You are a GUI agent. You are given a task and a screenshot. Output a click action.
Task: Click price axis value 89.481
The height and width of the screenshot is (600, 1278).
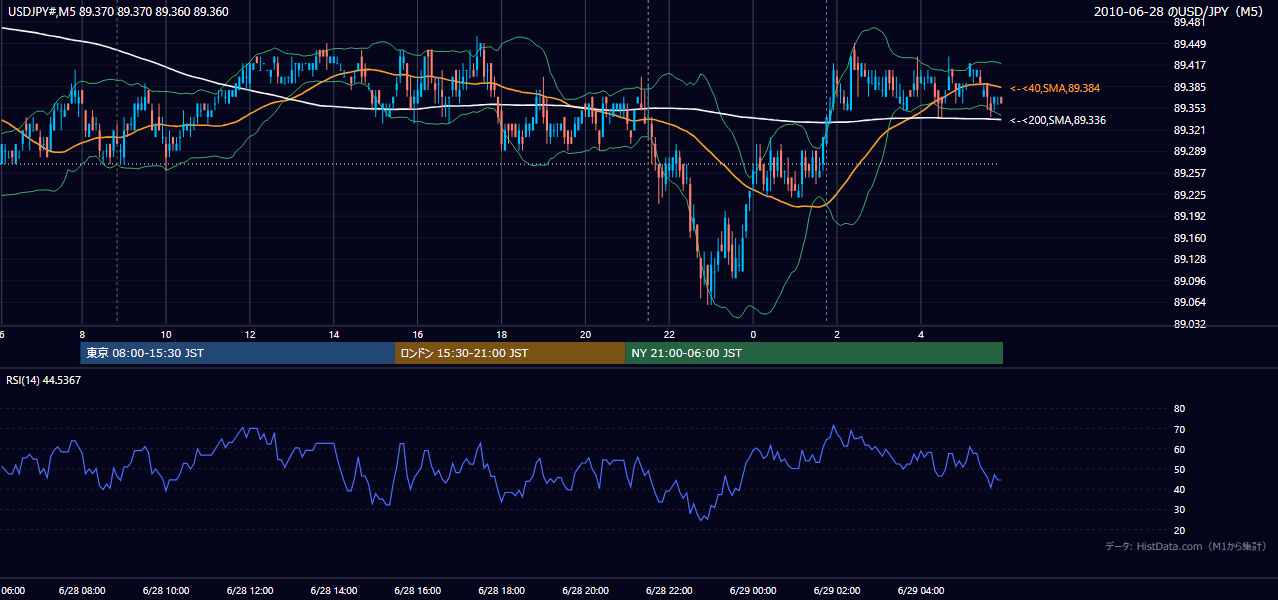(1189, 22)
